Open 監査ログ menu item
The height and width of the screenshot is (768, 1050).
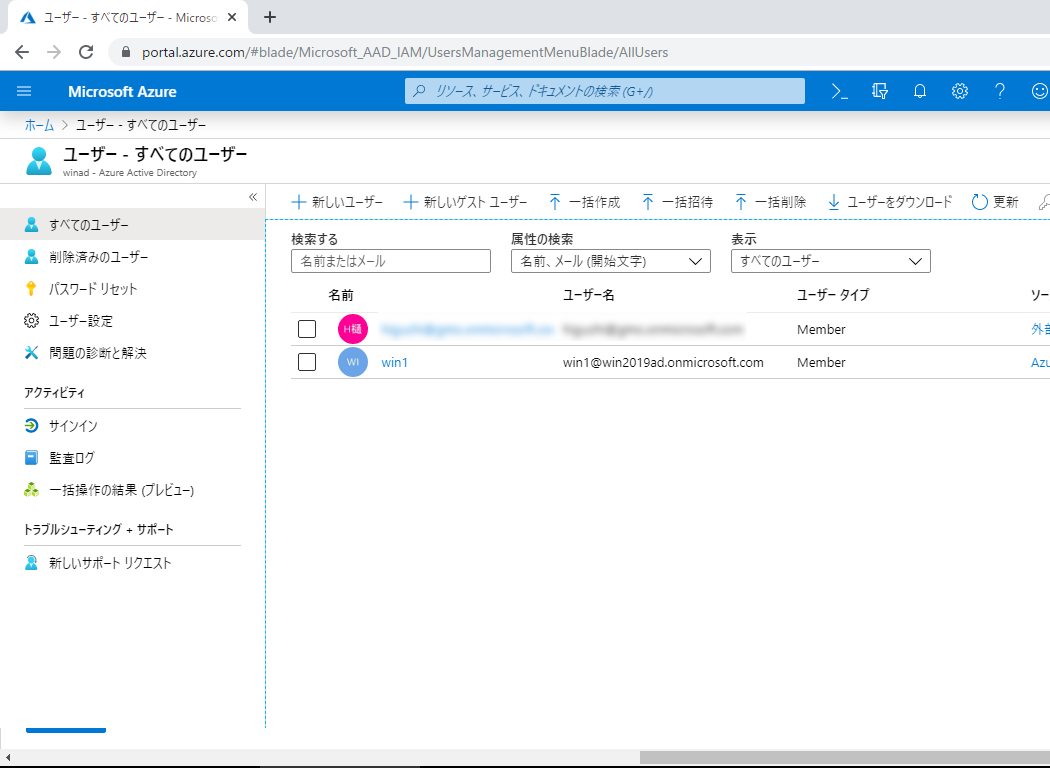133,458
